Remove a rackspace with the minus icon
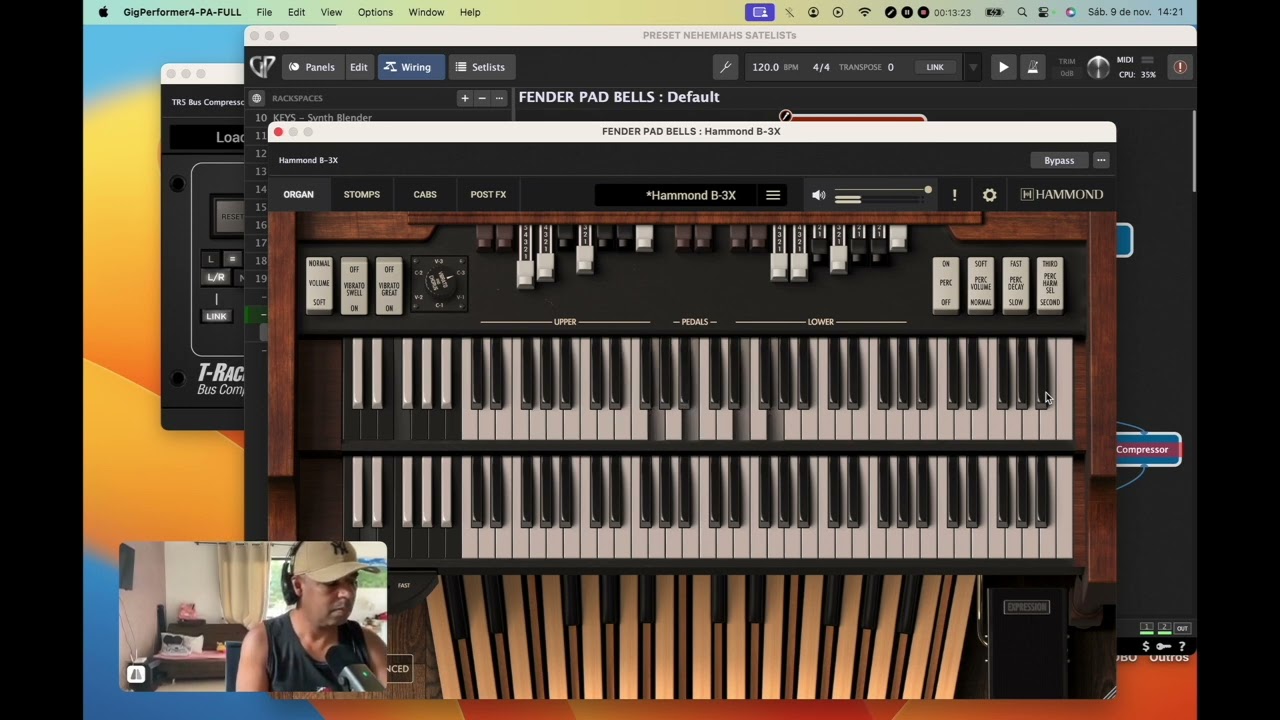This screenshot has width=1280, height=720. coord(481,98)
